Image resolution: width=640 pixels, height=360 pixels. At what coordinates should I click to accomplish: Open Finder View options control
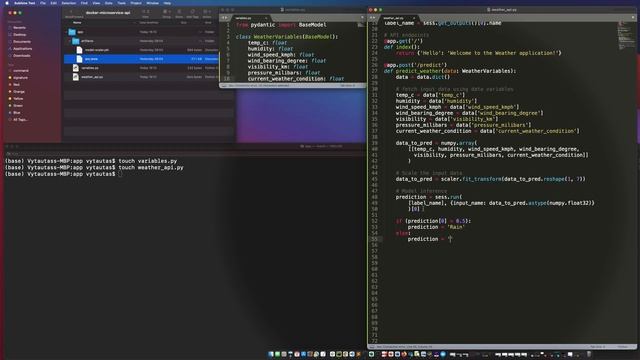145,12
